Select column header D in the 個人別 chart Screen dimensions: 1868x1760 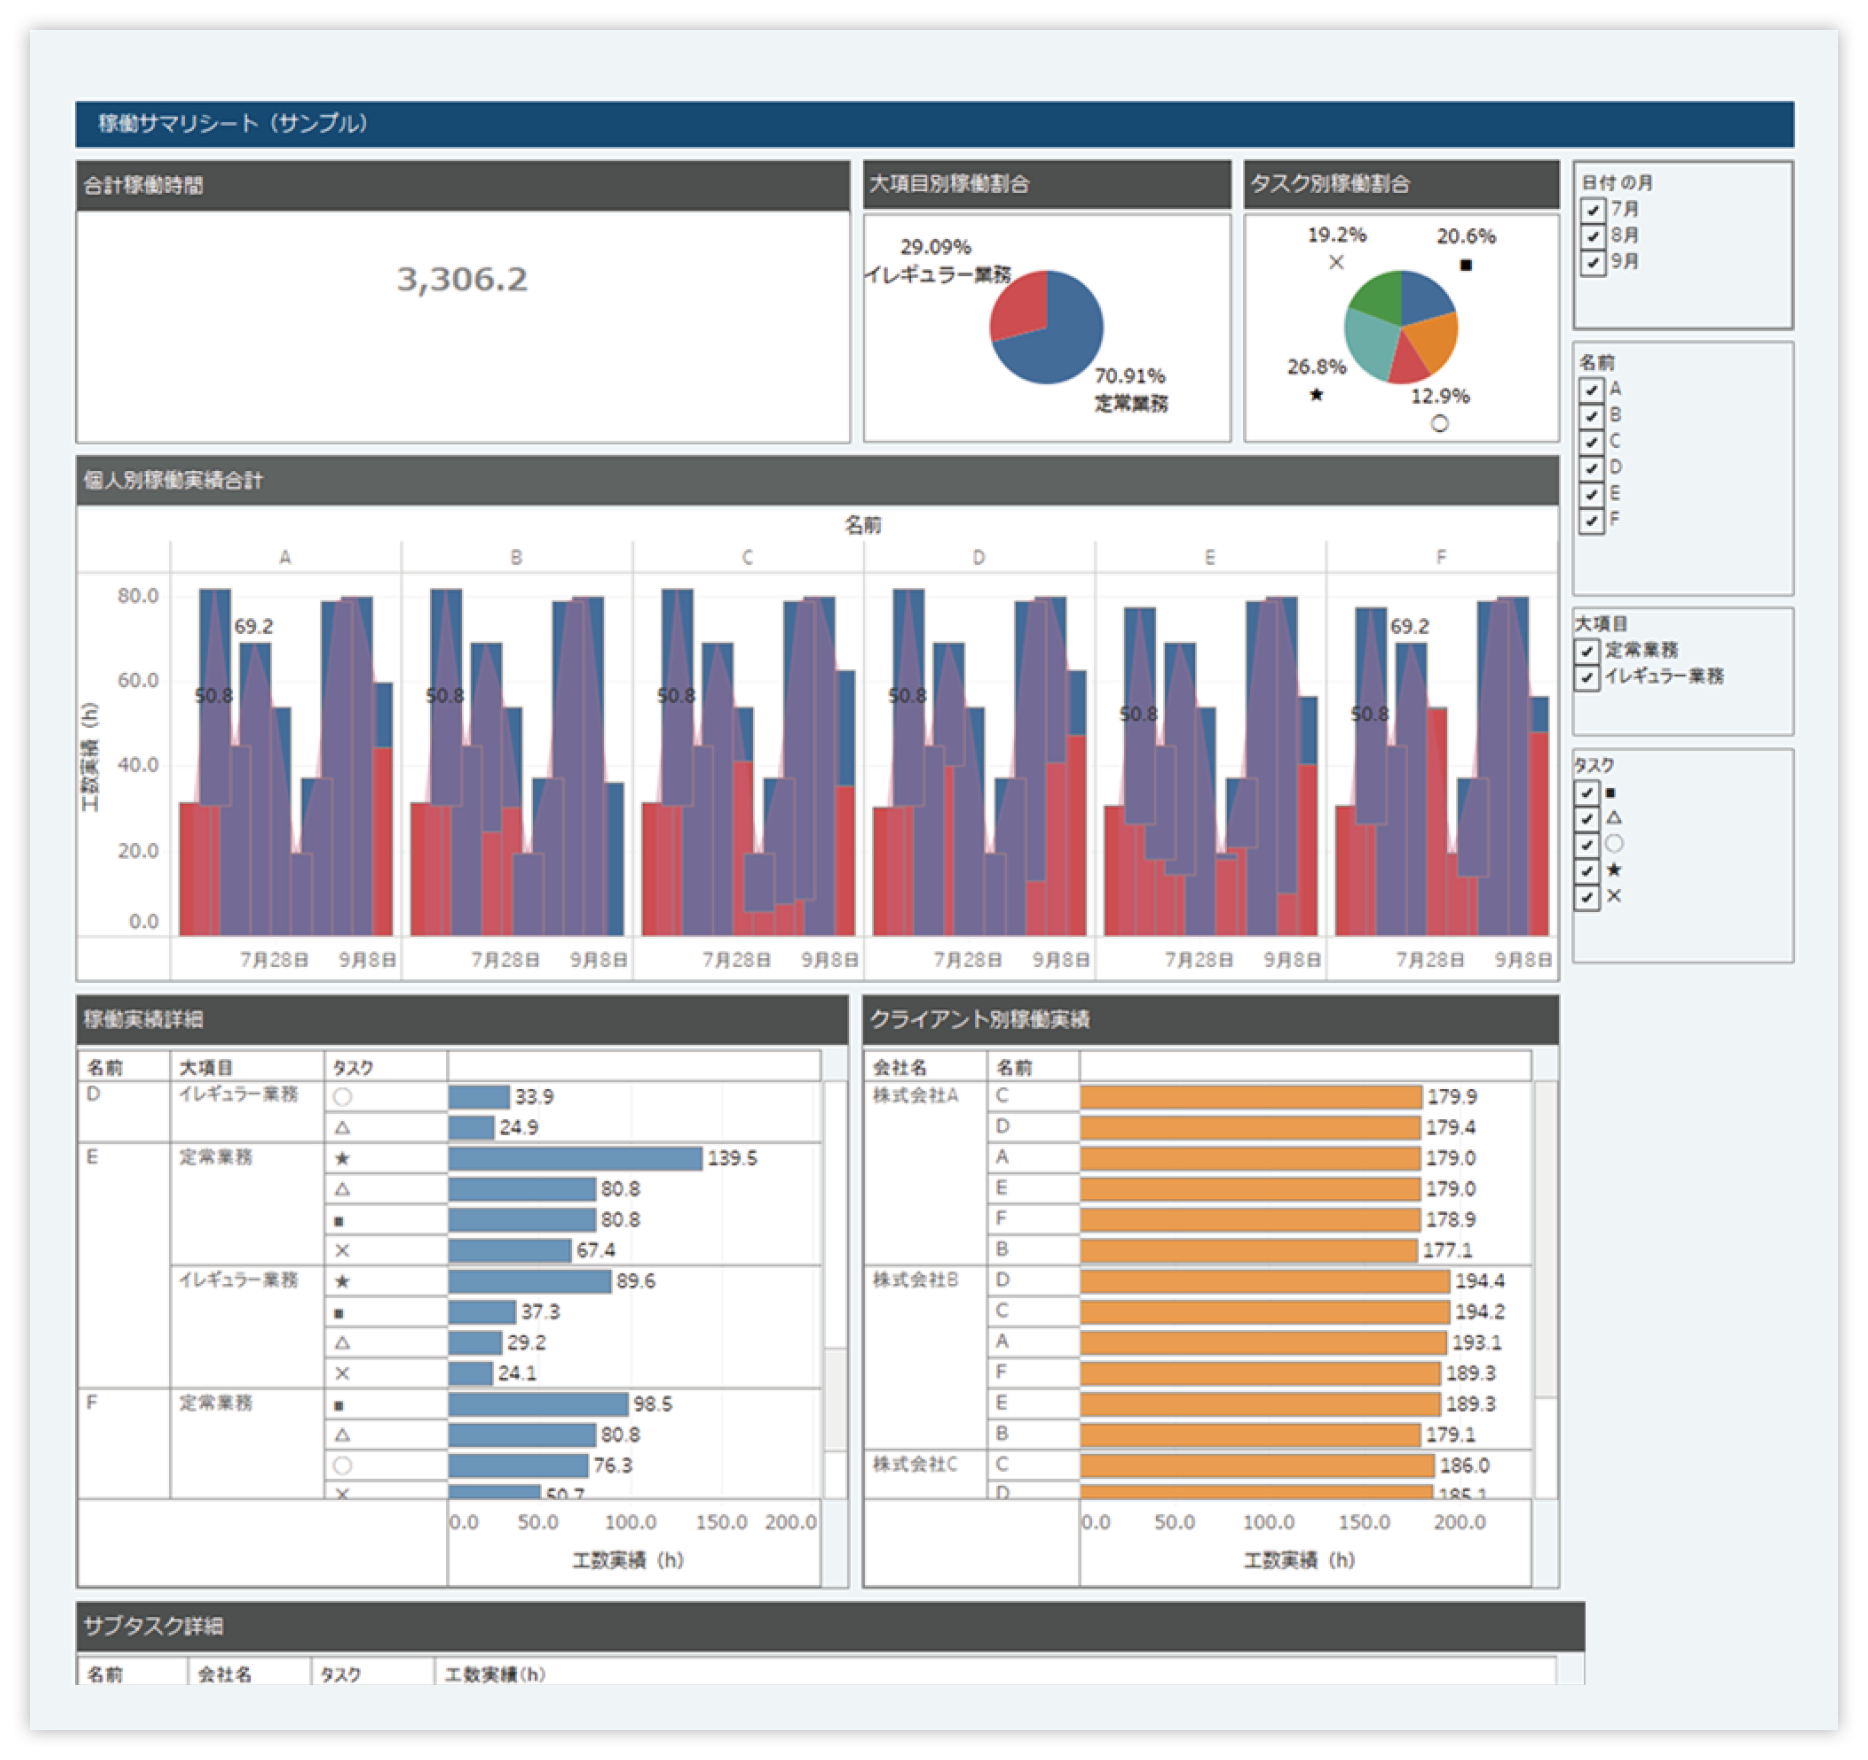pos(978,558)
